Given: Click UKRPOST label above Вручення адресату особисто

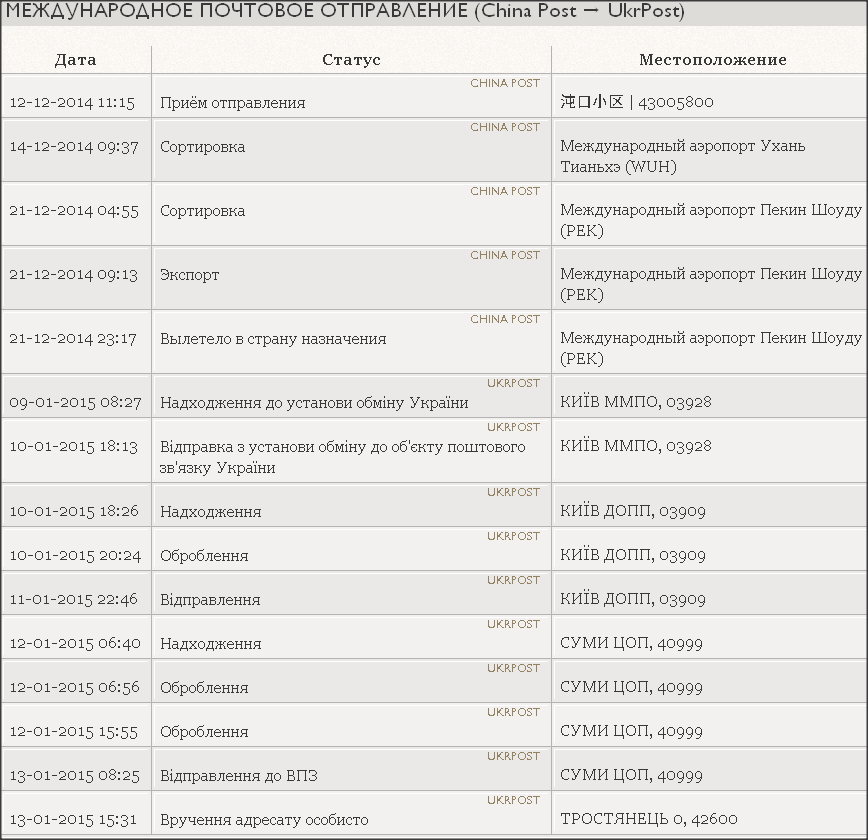Looking at the screenshot, I should 513,800.
